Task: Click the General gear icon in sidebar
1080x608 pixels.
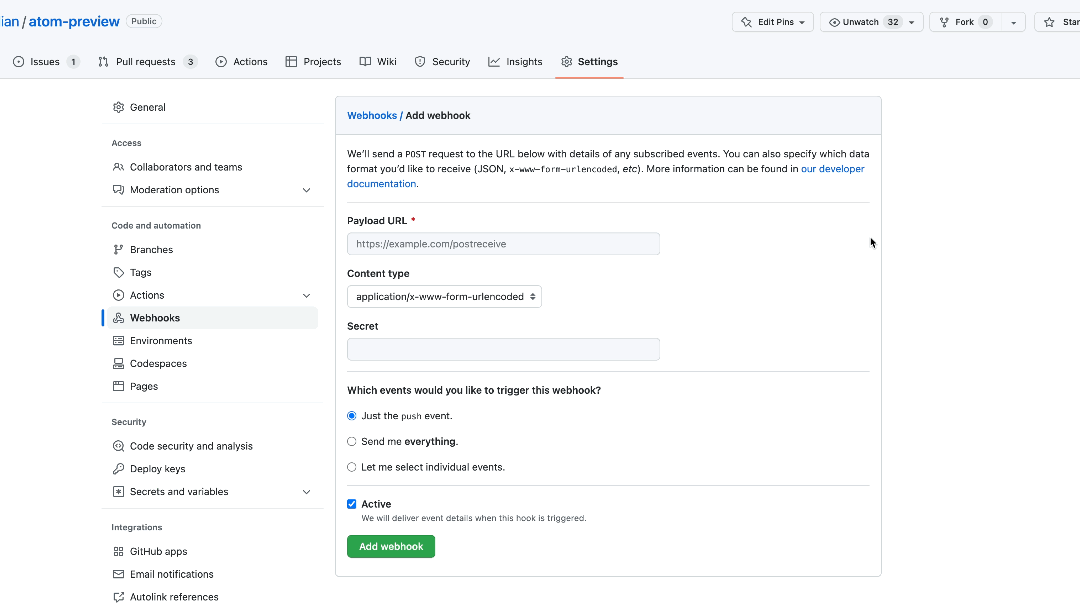Action: 118,107
